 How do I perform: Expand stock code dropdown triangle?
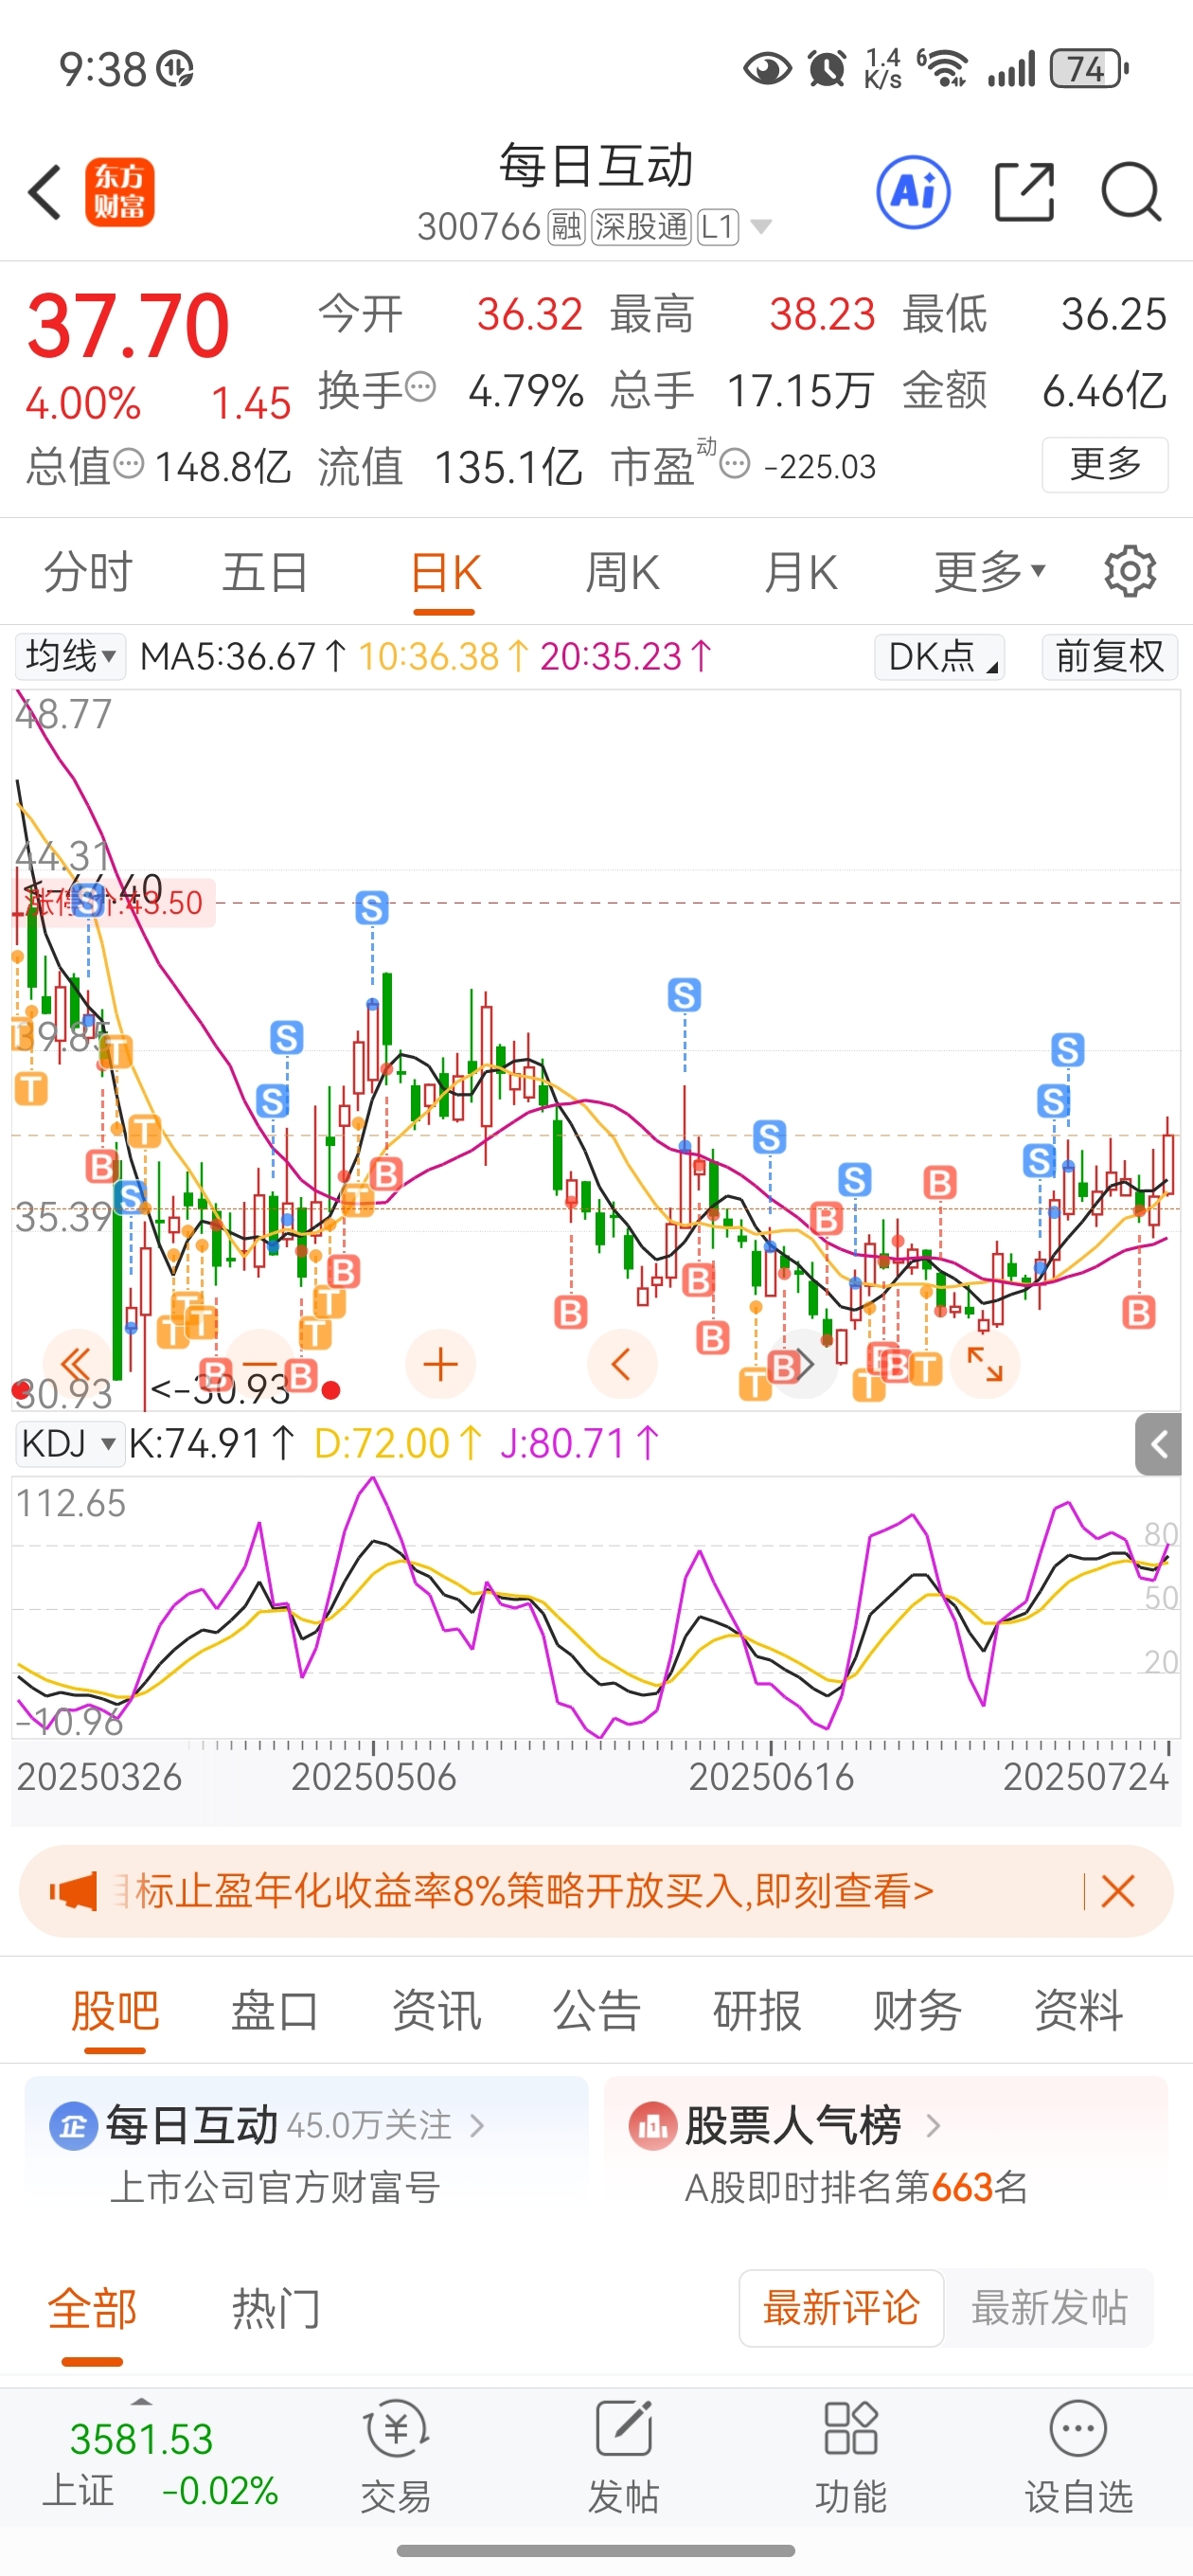tap(761, 227)
